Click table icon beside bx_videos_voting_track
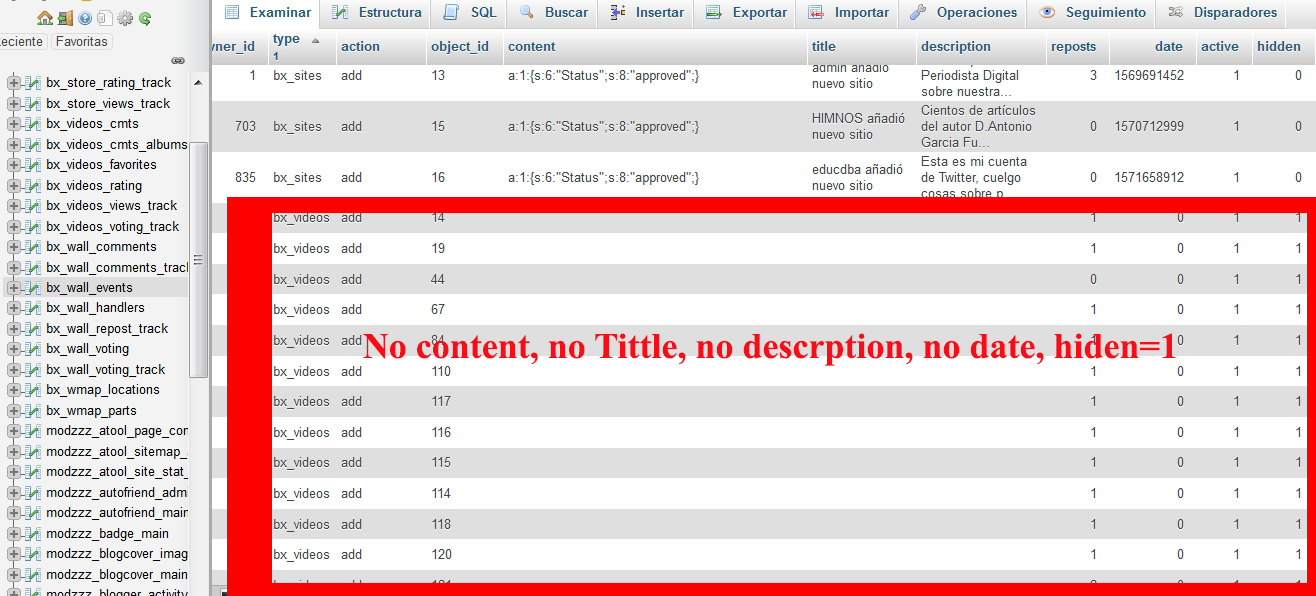 [33, 227]
